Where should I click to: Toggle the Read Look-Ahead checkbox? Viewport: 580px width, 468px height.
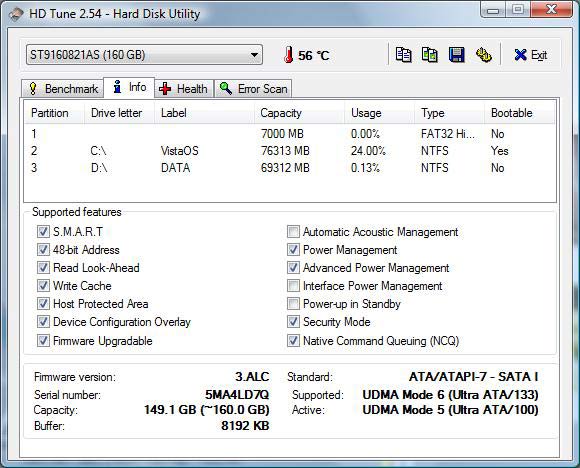[x=43, y=267]
